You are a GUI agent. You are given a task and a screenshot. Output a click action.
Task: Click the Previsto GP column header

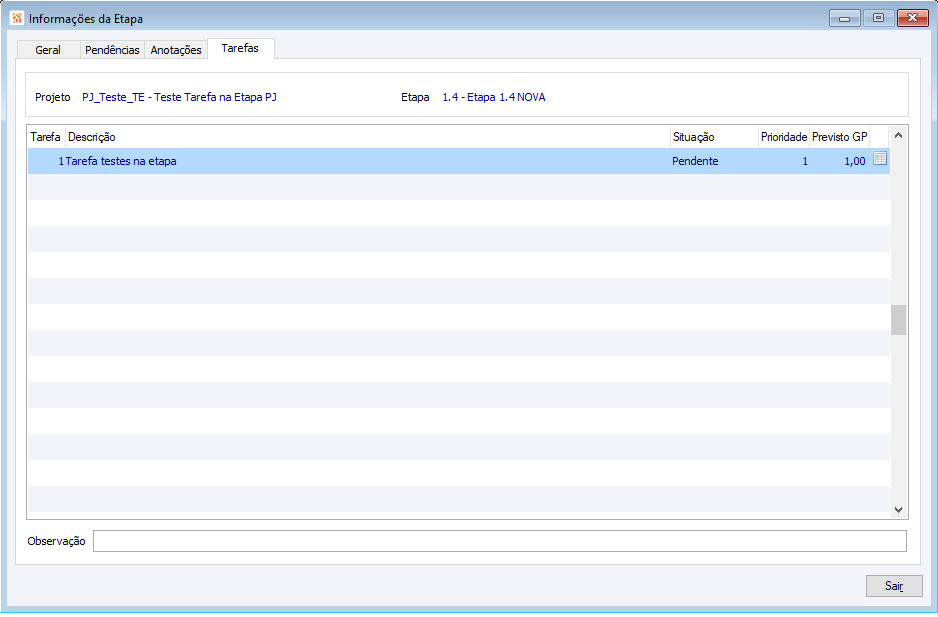[x=839, y=137]
